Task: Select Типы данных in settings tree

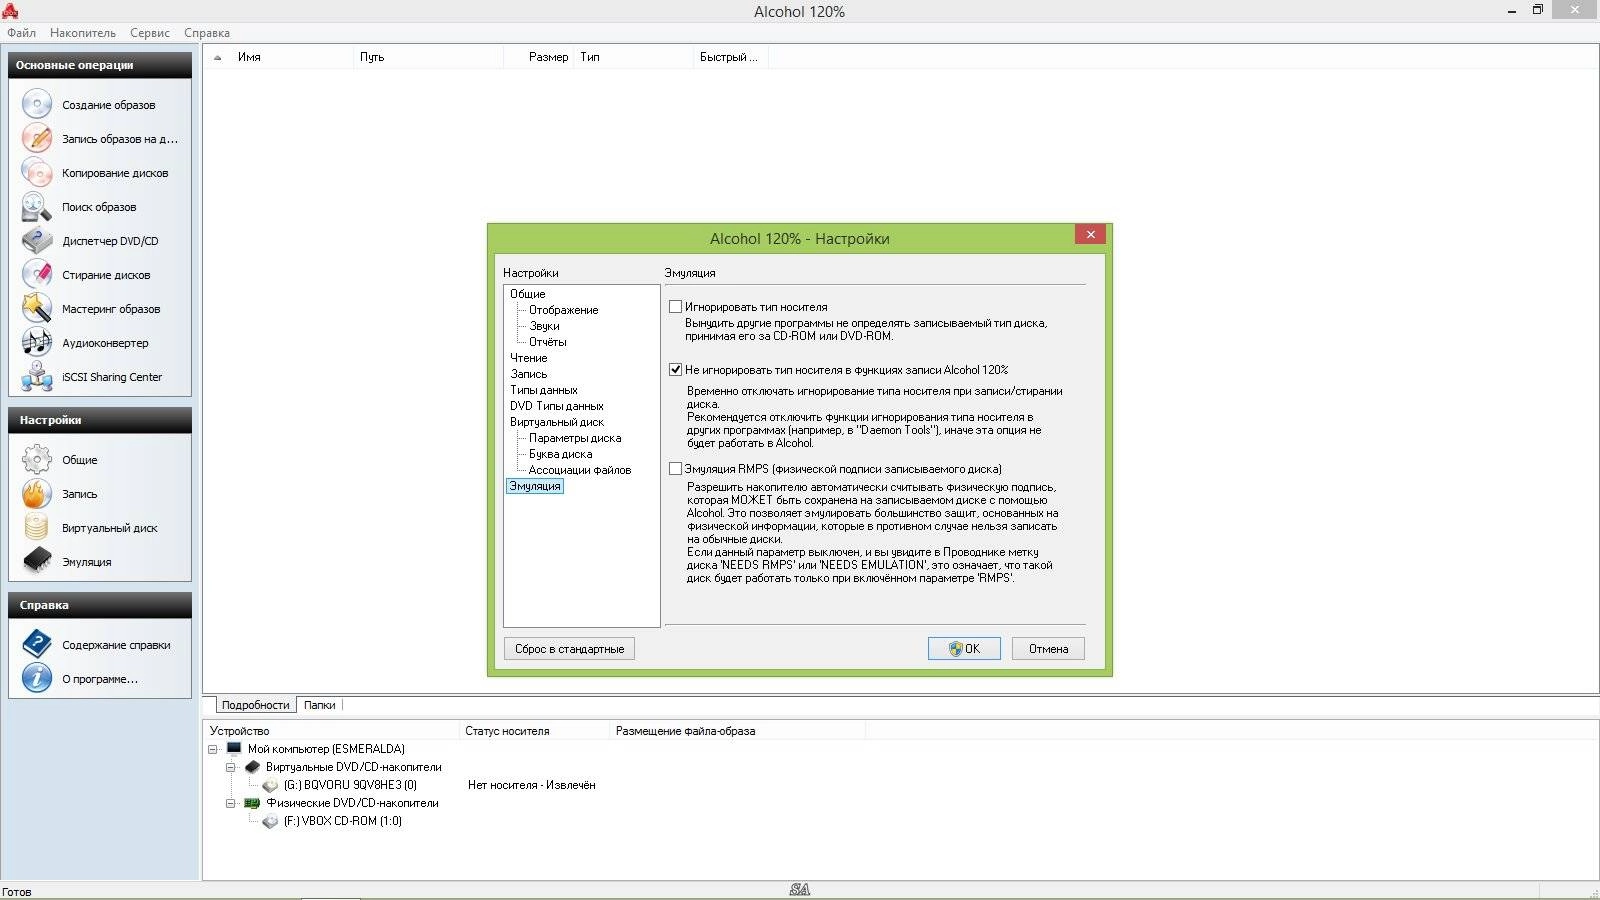Action: [543, 390]
